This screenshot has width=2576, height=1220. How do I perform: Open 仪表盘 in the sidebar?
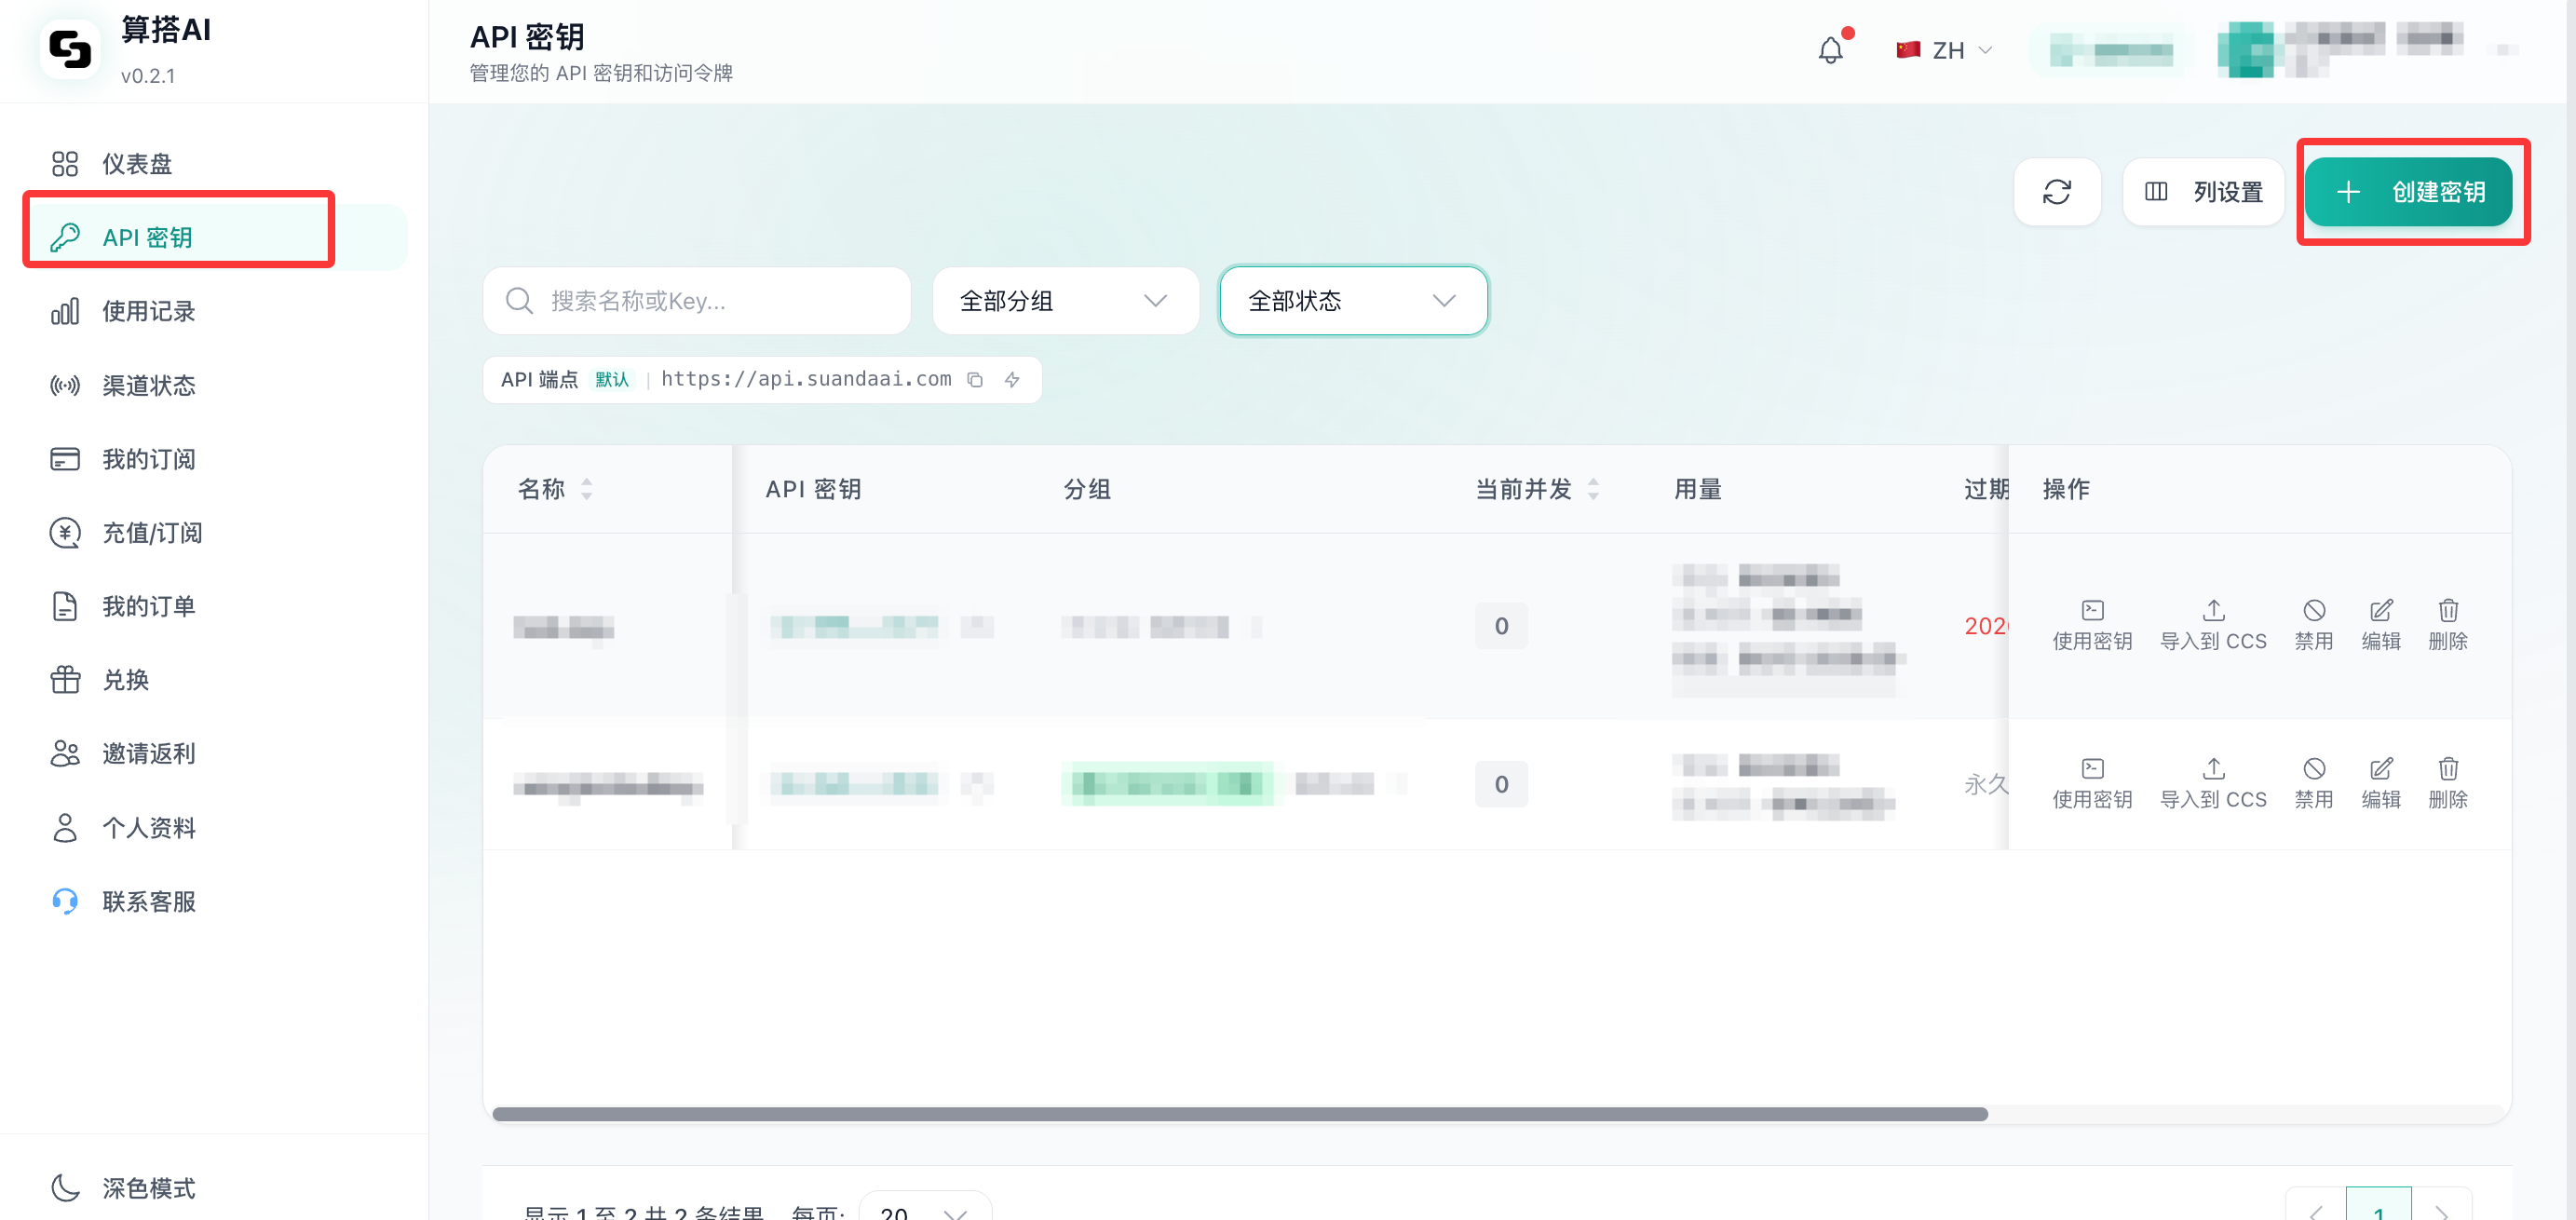[215, 164]
